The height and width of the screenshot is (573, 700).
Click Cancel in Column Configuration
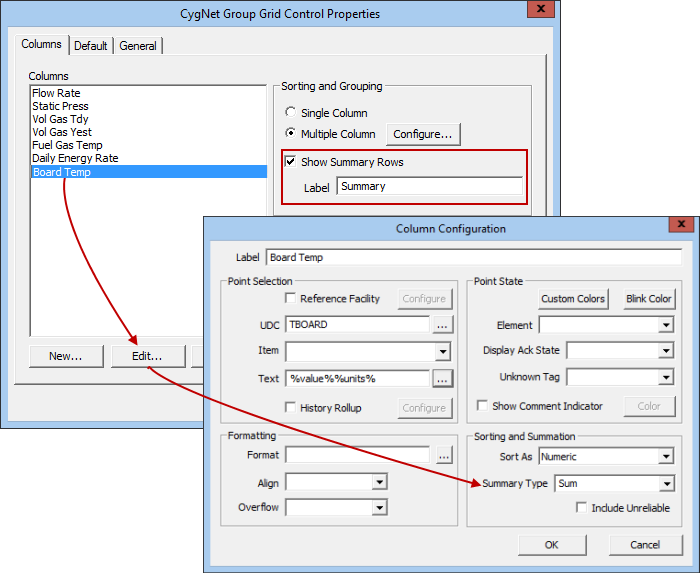tap(645, 545)
